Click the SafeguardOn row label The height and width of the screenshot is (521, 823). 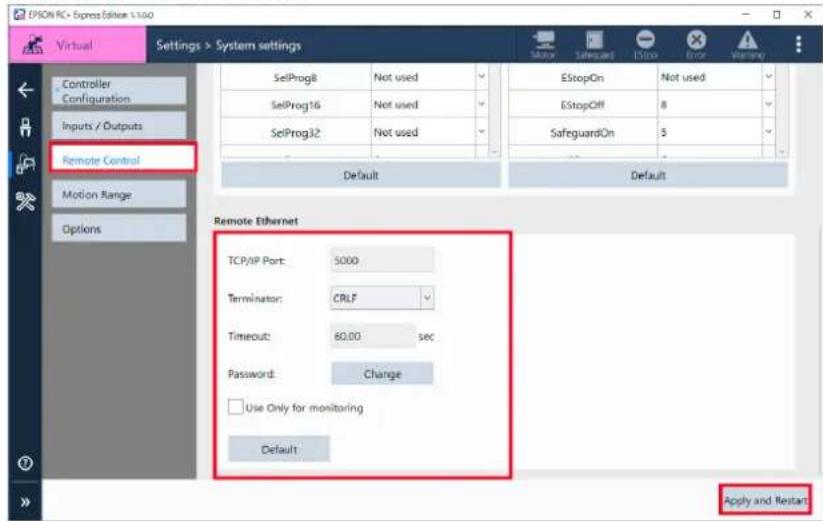tap(582, 133)
